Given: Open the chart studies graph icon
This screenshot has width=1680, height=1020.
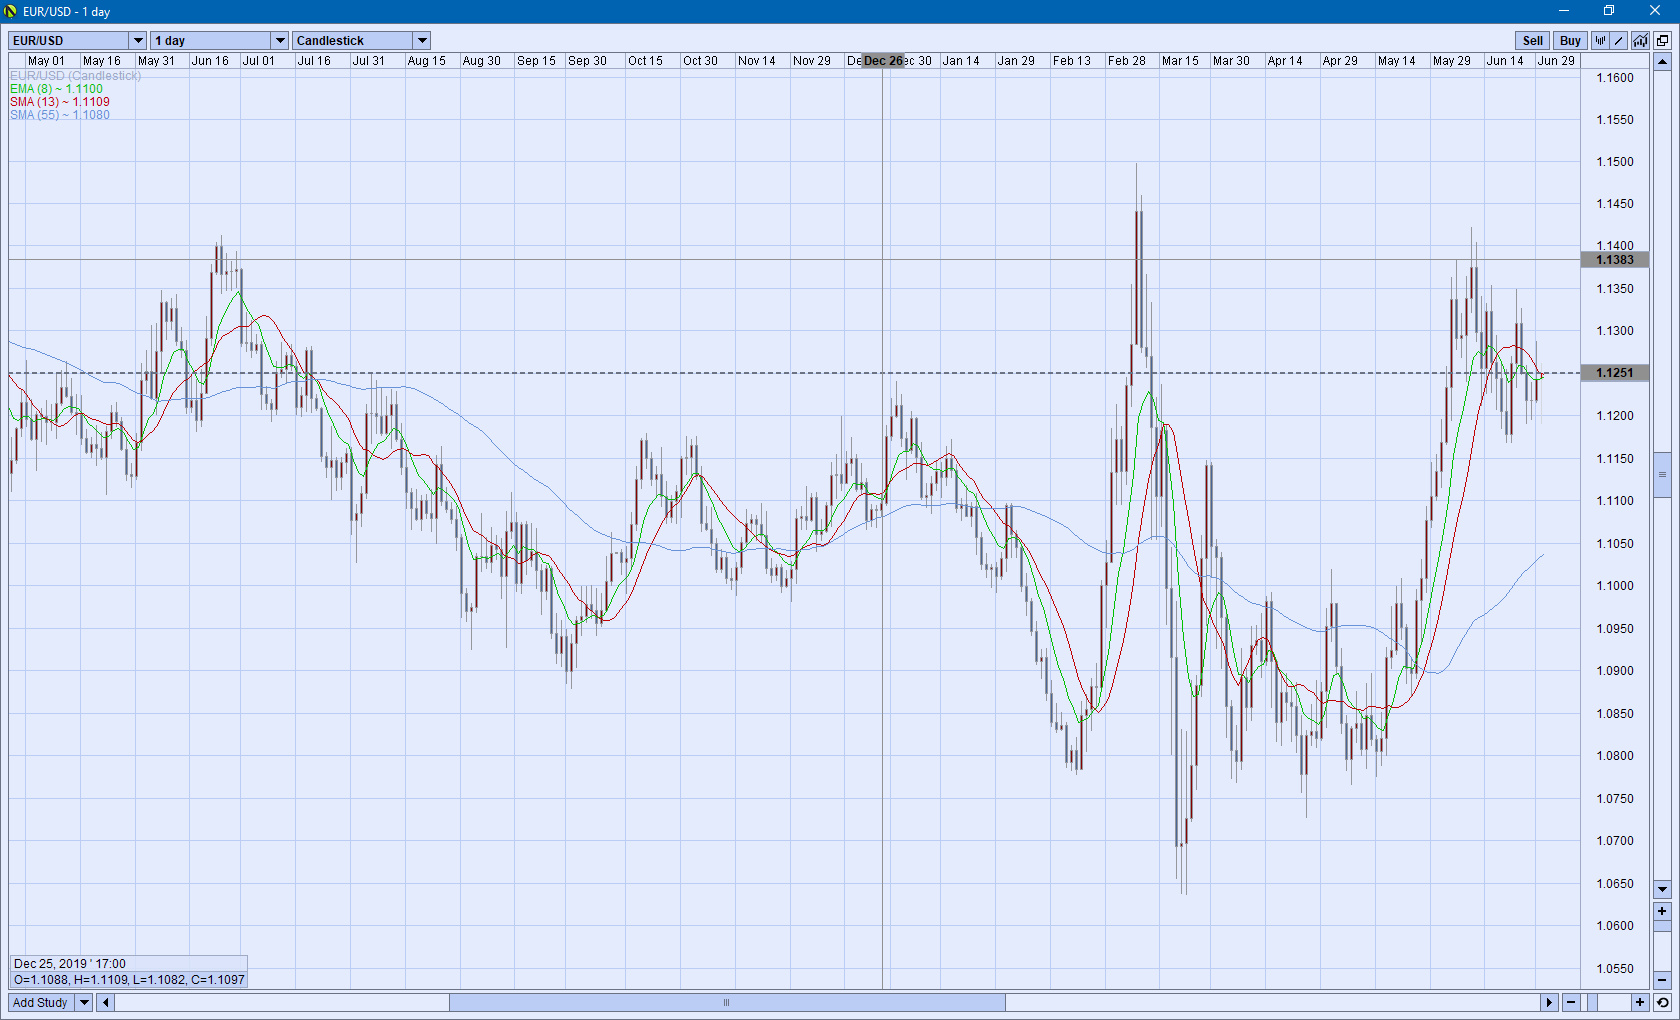Looking at the screenshot, I should click(x=1640, y=41).
